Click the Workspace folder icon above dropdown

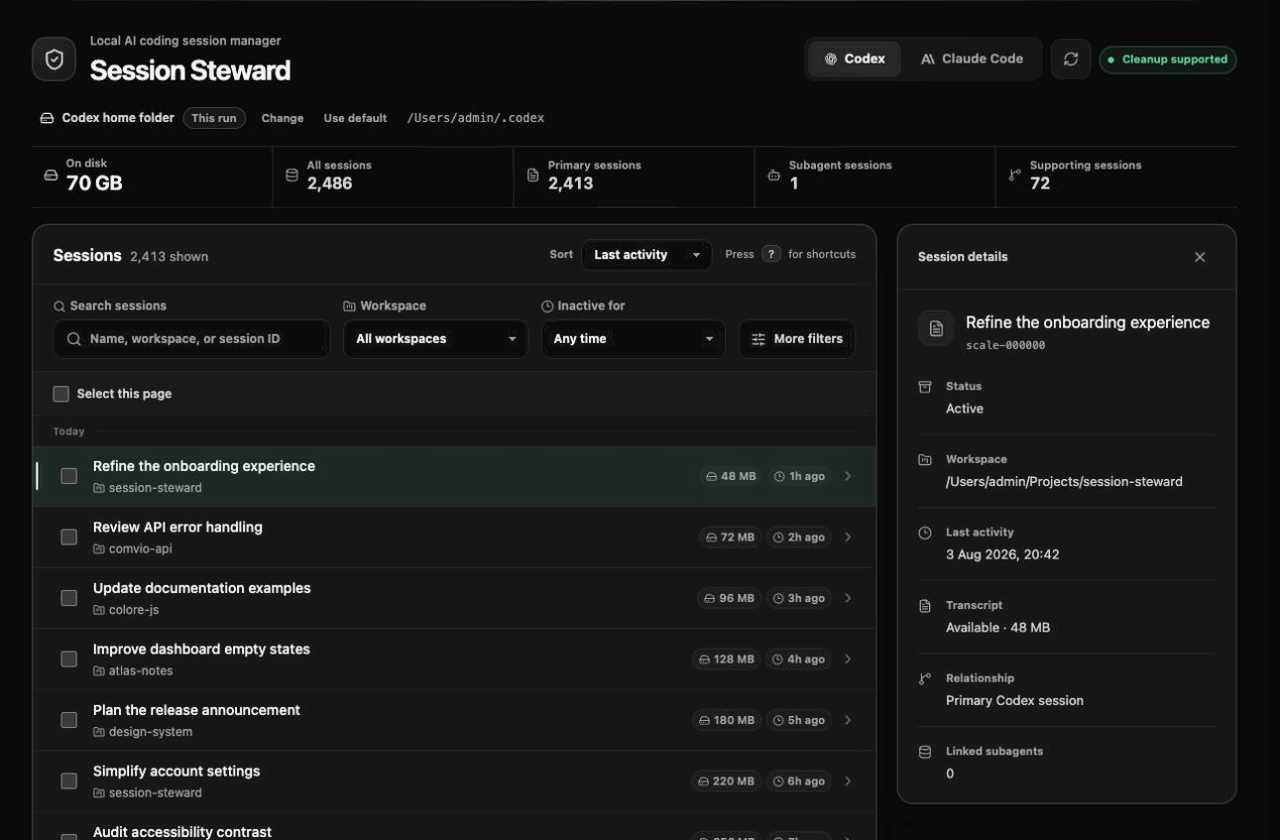349,306
